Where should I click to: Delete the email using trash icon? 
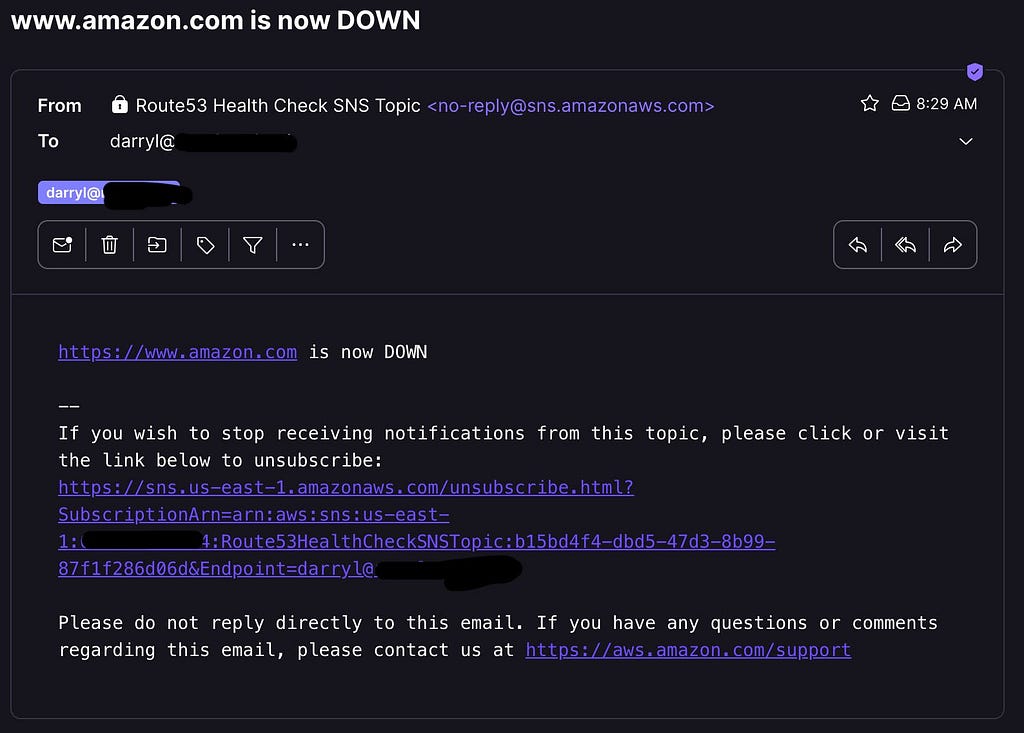click(110, 245)
